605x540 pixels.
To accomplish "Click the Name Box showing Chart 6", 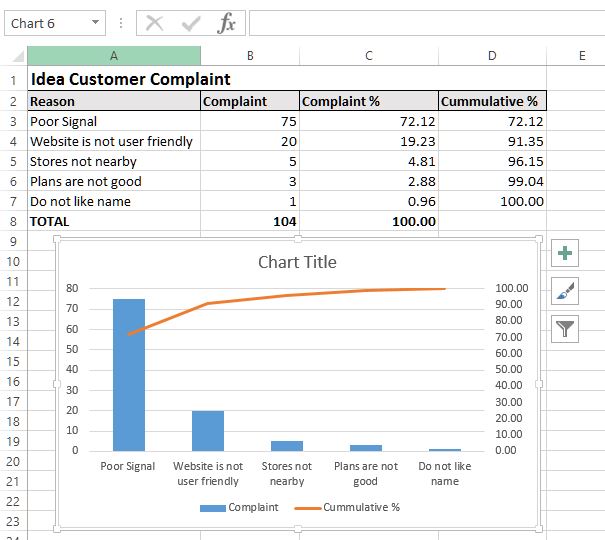I will click(55, 23).
